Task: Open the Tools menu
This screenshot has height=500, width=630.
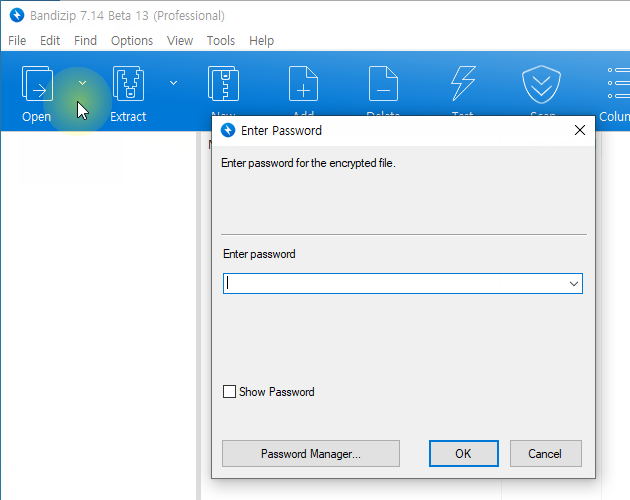Action: [221, 41]
